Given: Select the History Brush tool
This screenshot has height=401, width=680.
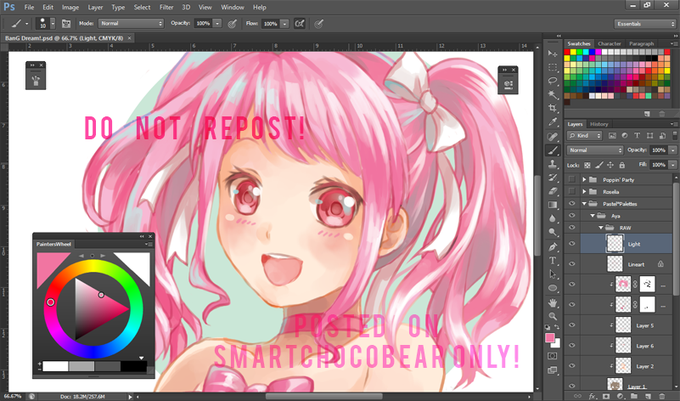Looking at the screenshot, I should 552,178.
